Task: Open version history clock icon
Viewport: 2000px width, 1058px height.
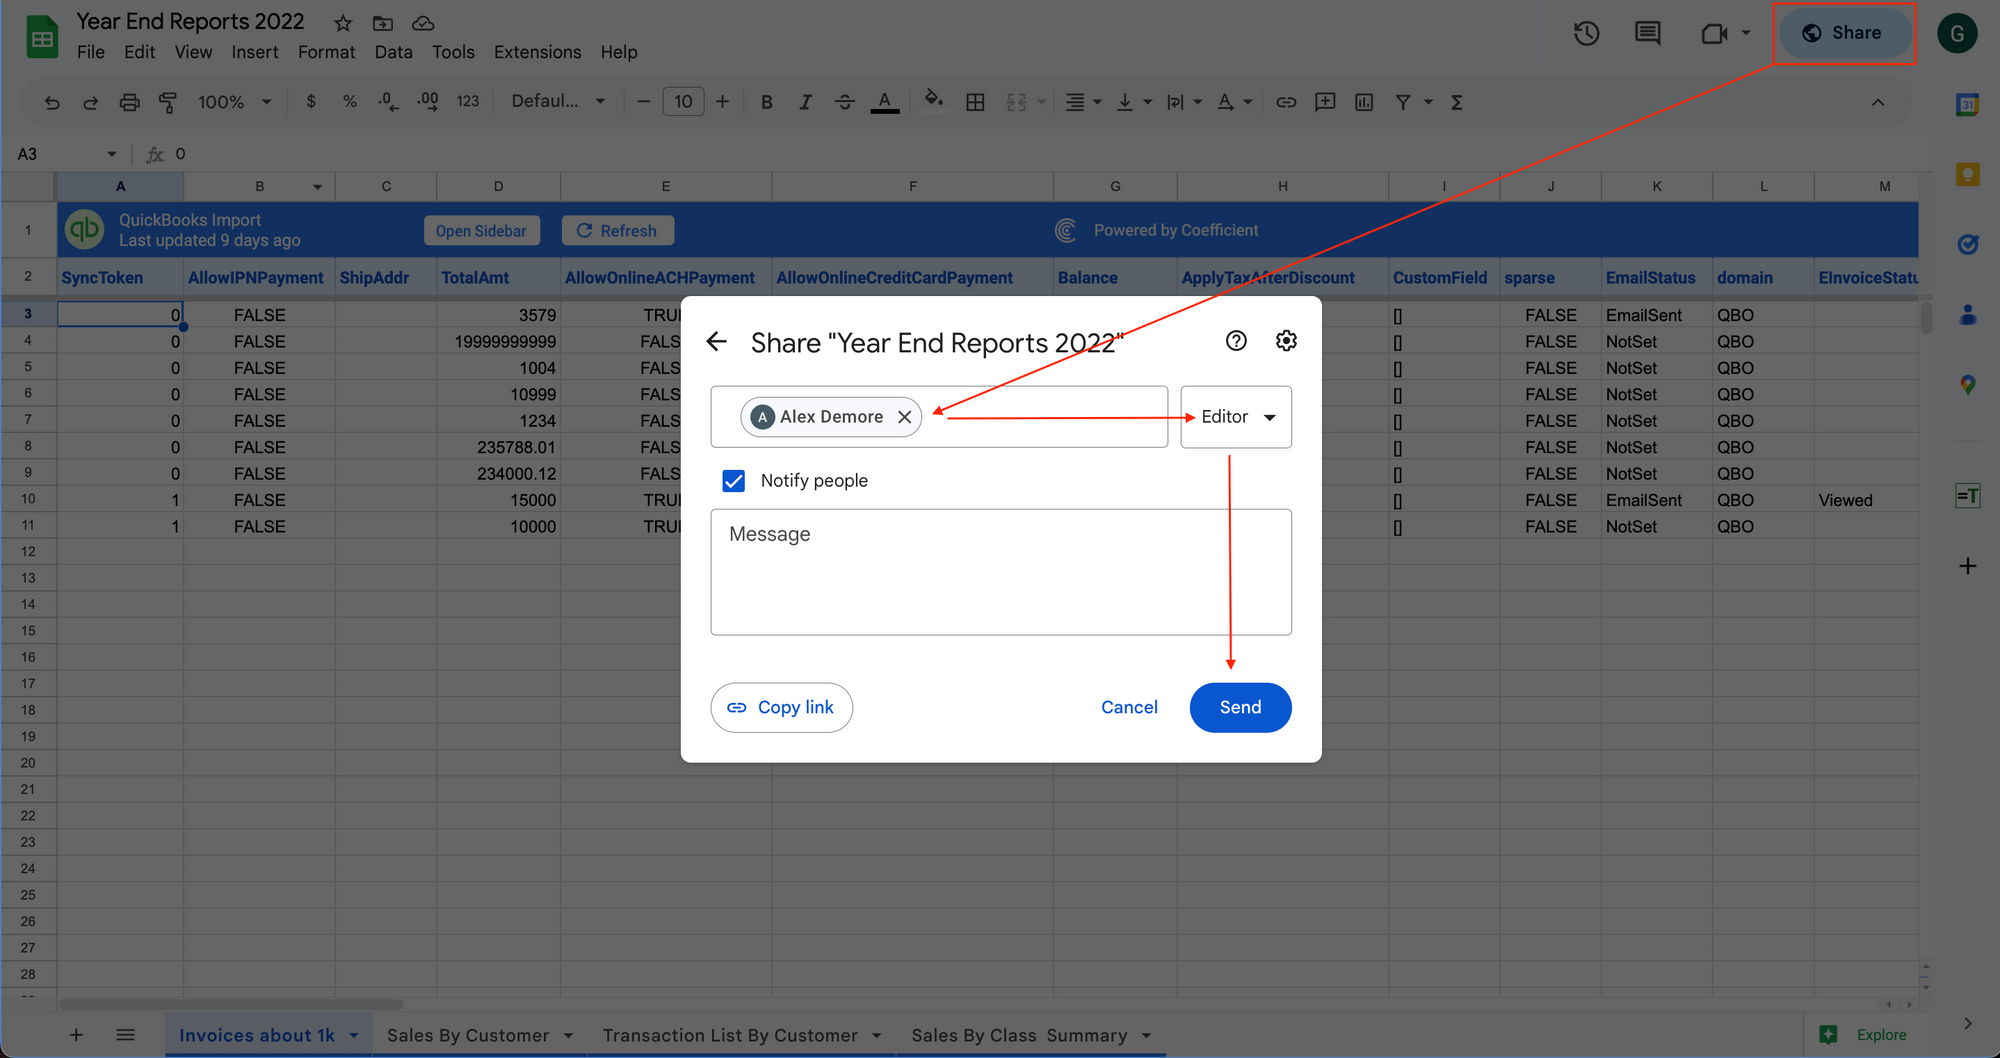Action: pyautogui.click(x=1586, y=34)
